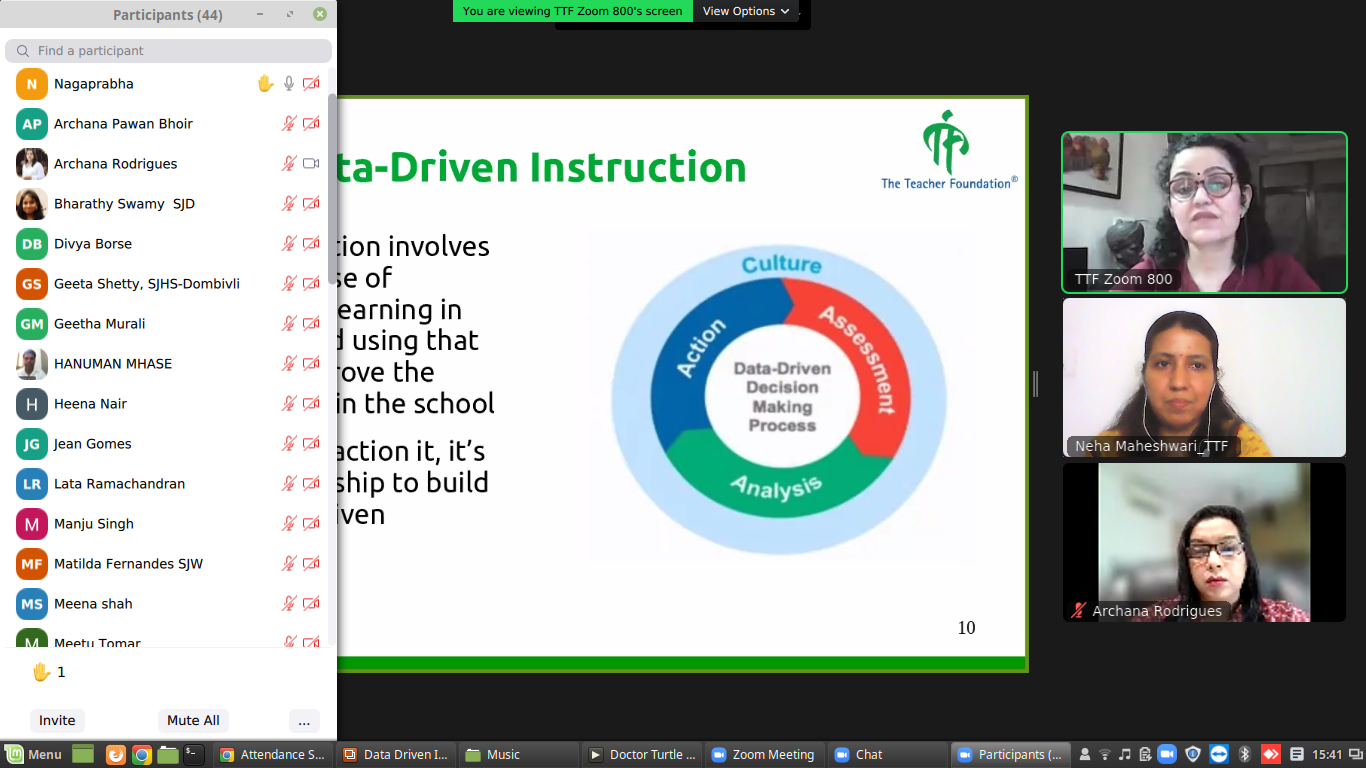Click the TeamViewer tray icon
Image resolution: width=1366 pixels, height=768 pixels.
[1218, 754]
